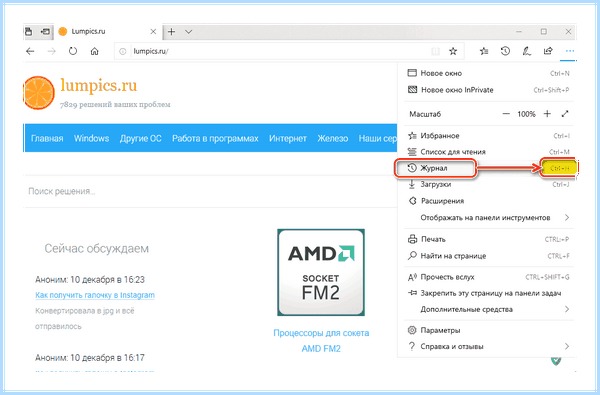Open Железо in the site navigation
This screenshot has width=600, height=395.
pyautogui.click(x=333, y=138)
